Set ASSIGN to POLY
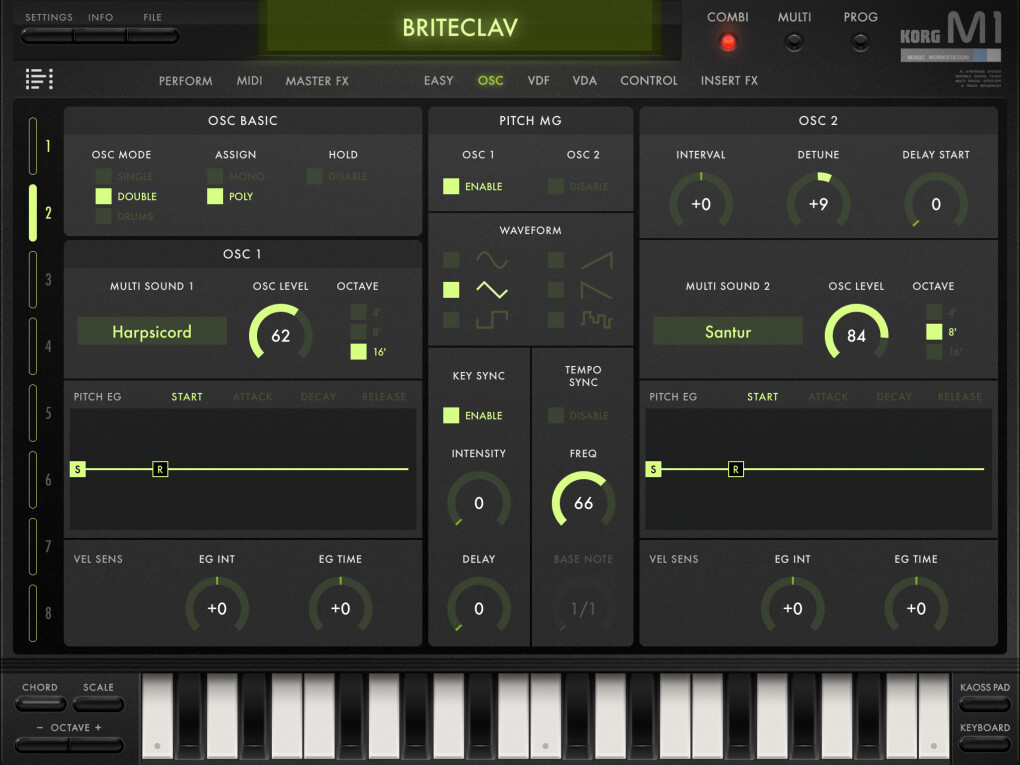Viewport: 1020px width, 765px height. 215,196
